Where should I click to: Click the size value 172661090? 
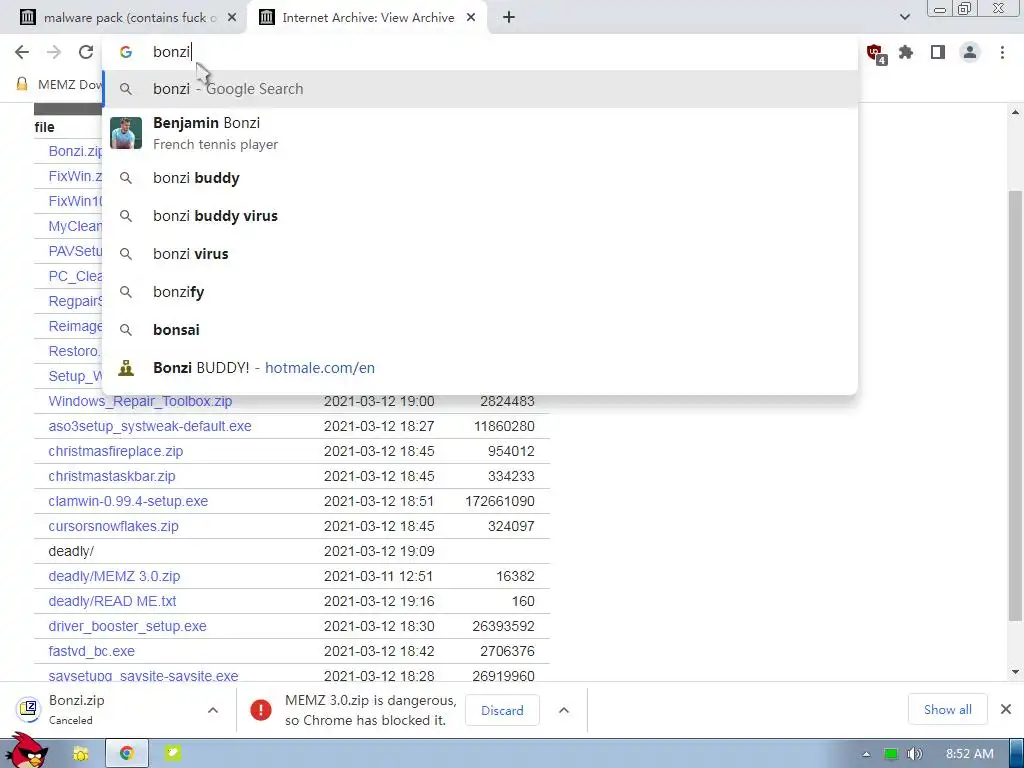point(500,502)
